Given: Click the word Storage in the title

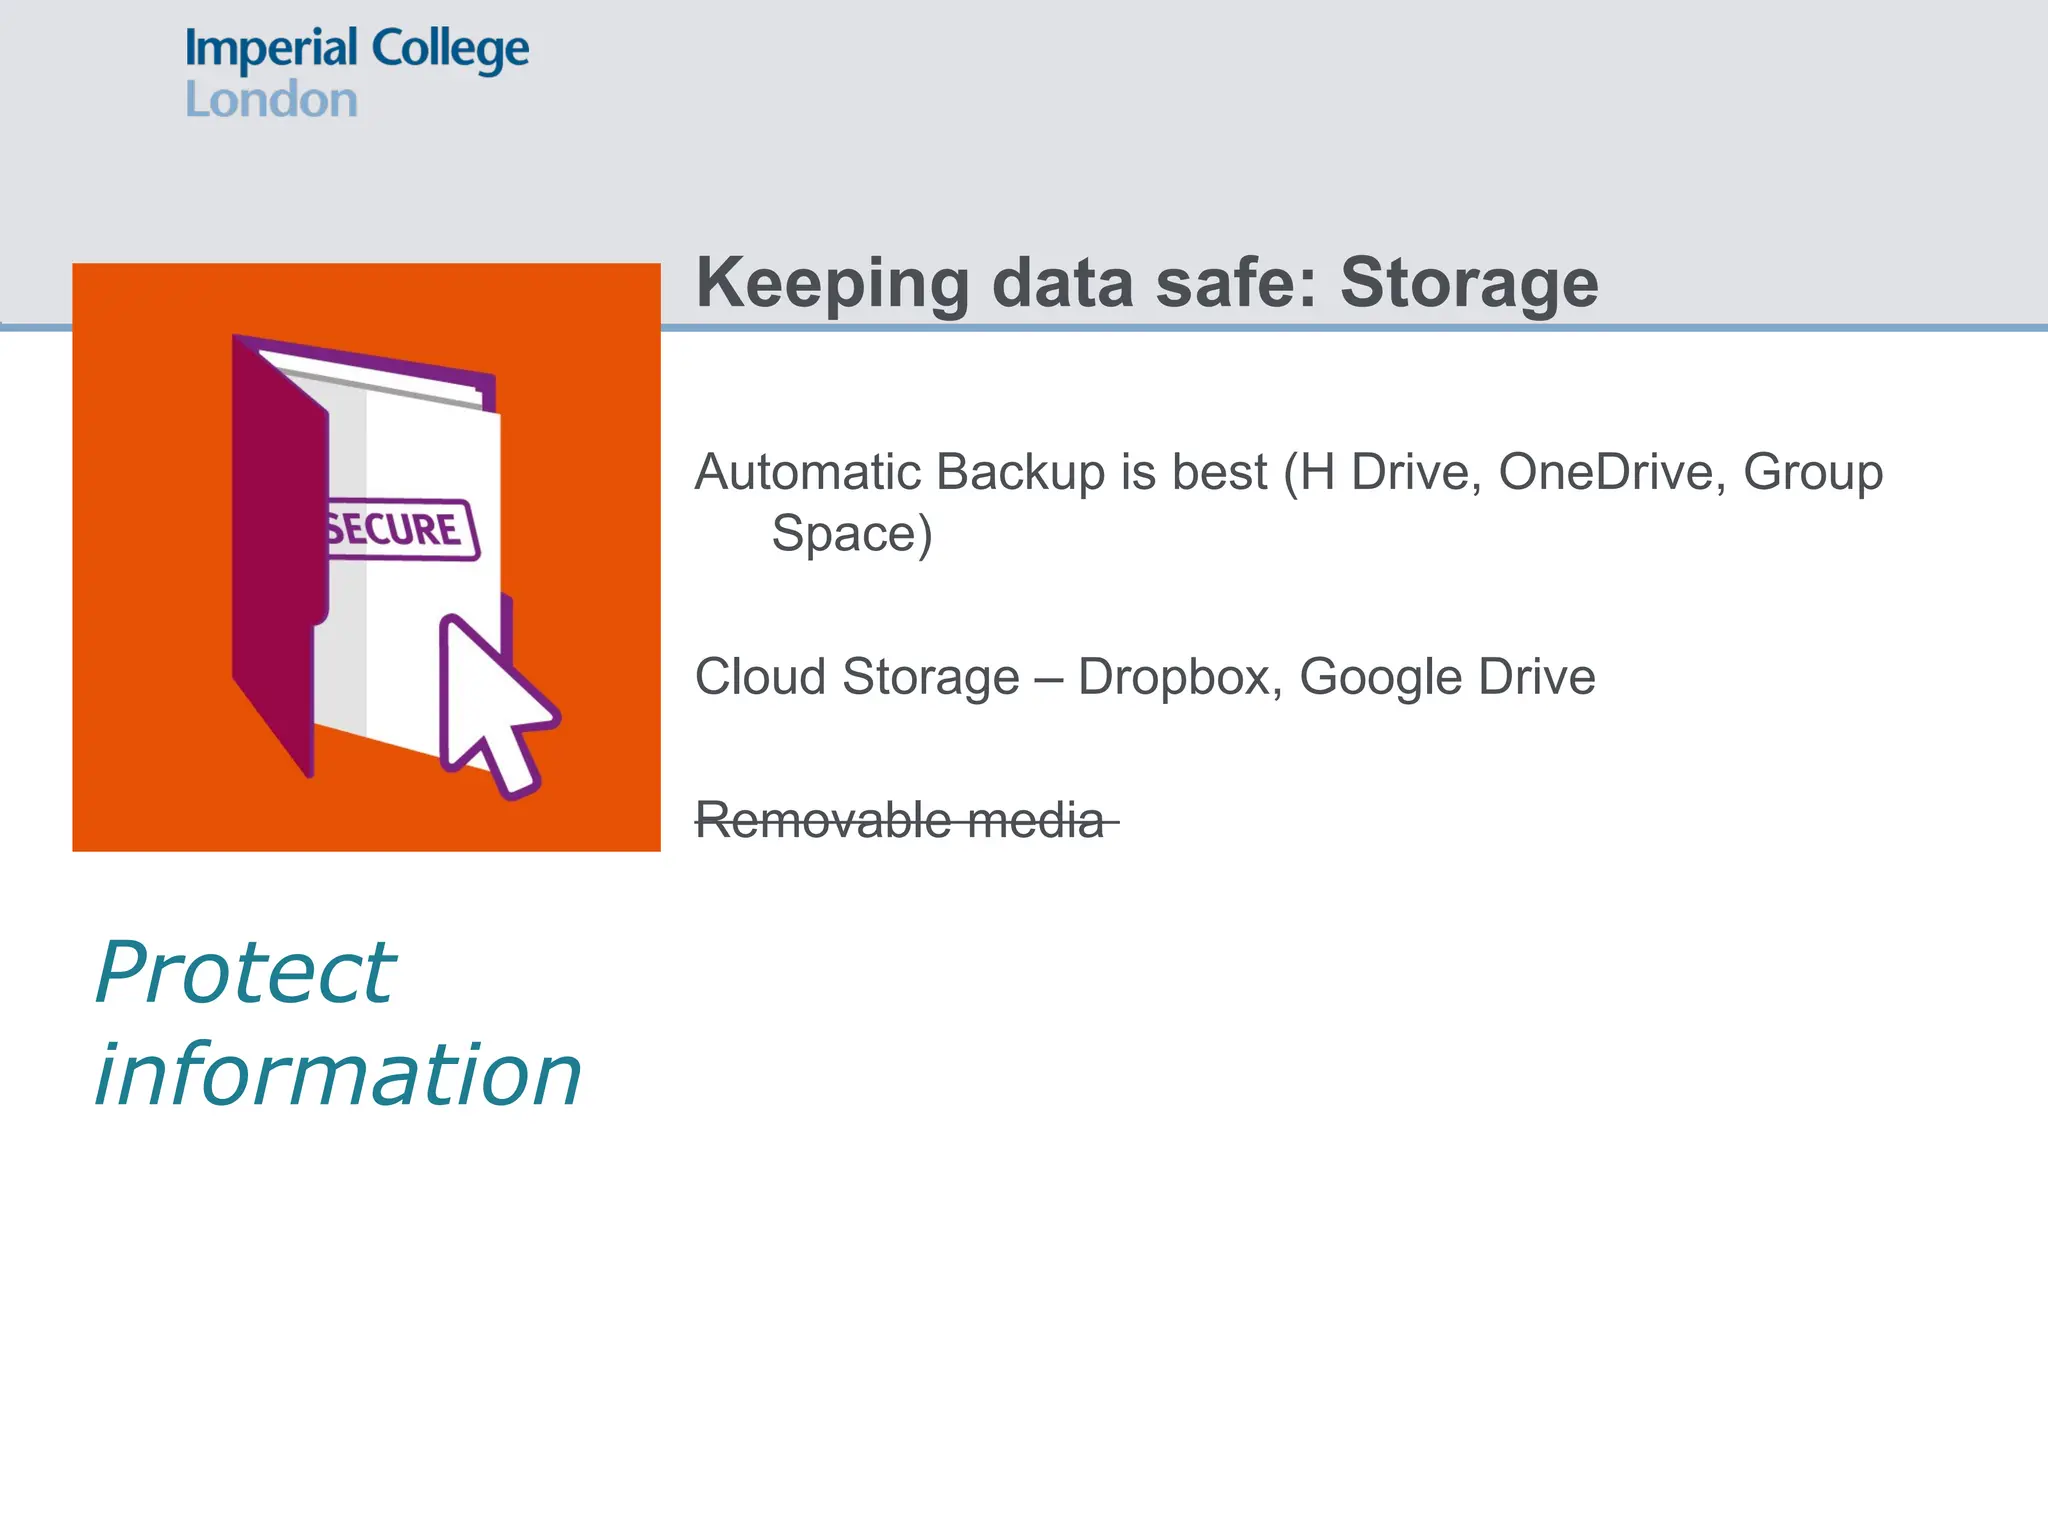Looking at the screenshot, I should point(1469,283).
